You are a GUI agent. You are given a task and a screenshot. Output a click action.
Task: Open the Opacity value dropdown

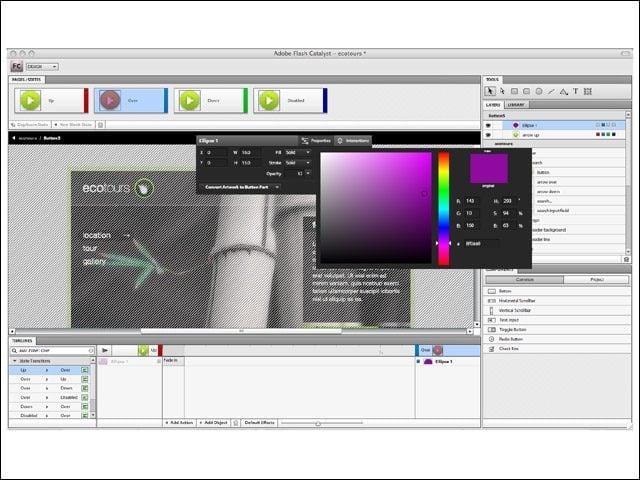[x=308, y=173]
